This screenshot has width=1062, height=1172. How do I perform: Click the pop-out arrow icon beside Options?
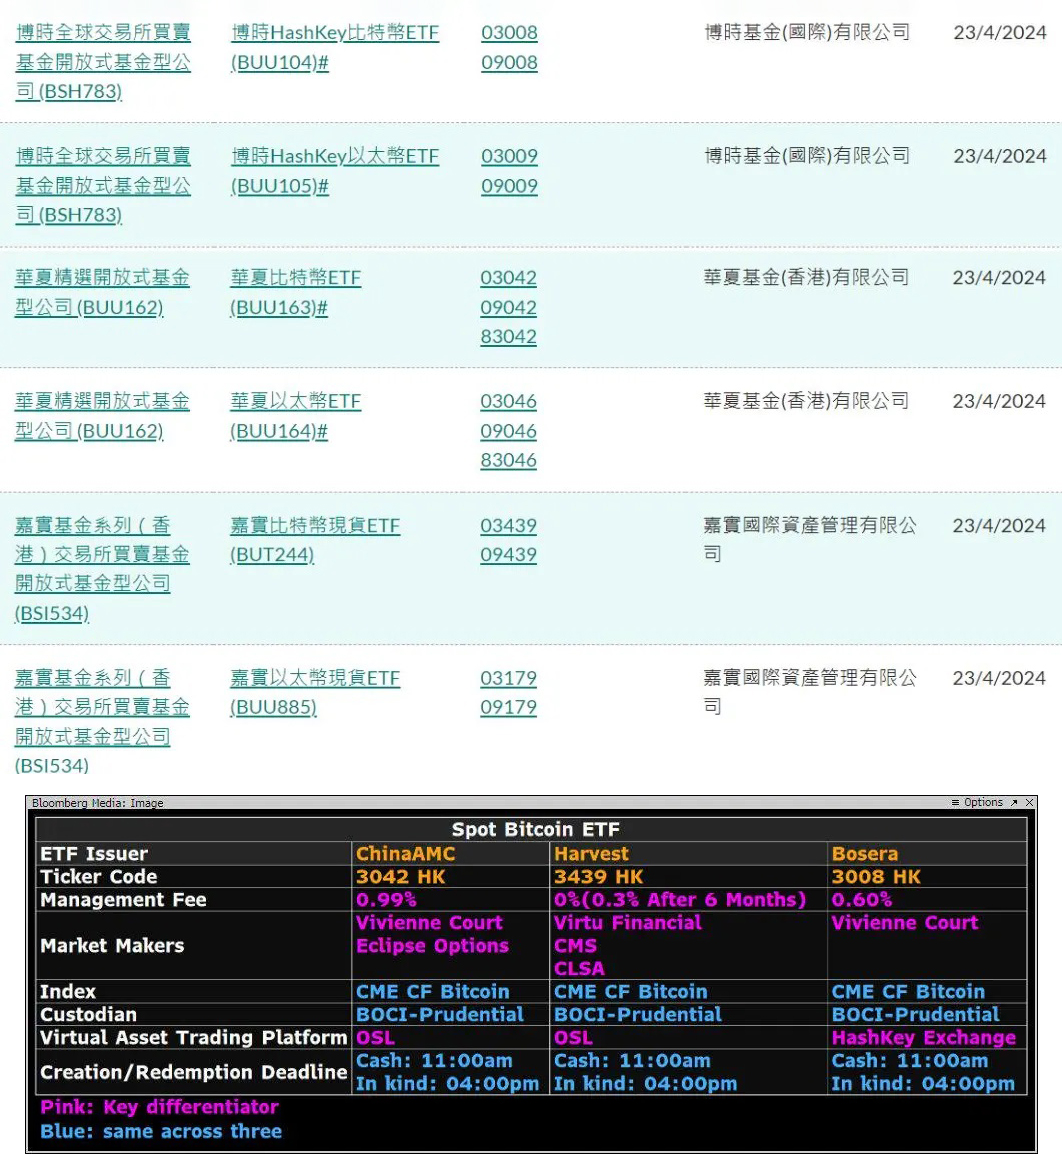[x=1014, y=802]
